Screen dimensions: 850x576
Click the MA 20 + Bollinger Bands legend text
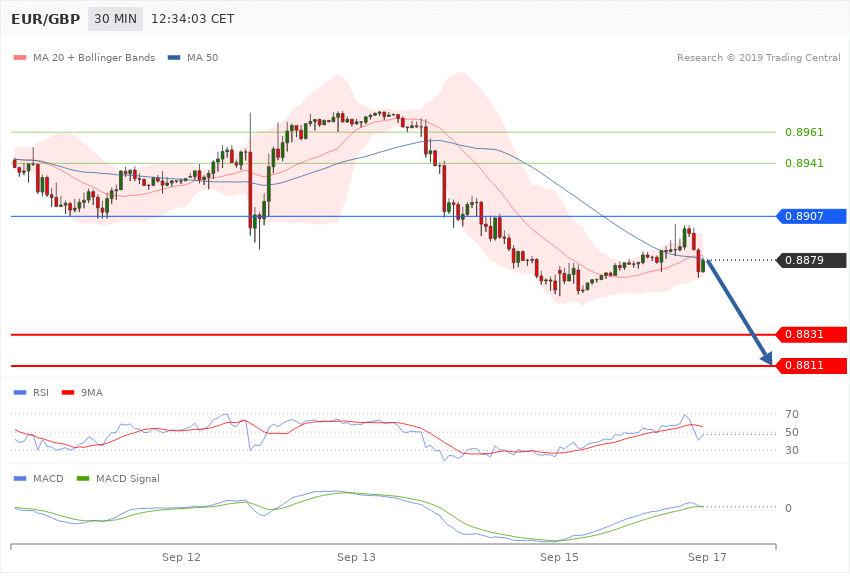point(94,57)
